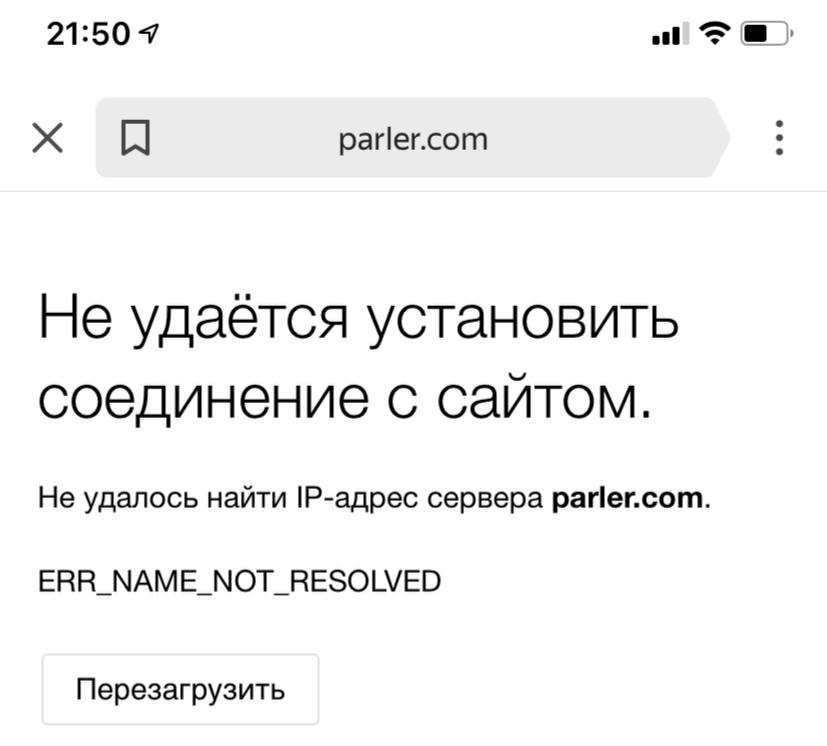Tap the word "установить" in the heading
This screenshot has width=827, height=746.
pyautogui.click(x=522, y=320)
